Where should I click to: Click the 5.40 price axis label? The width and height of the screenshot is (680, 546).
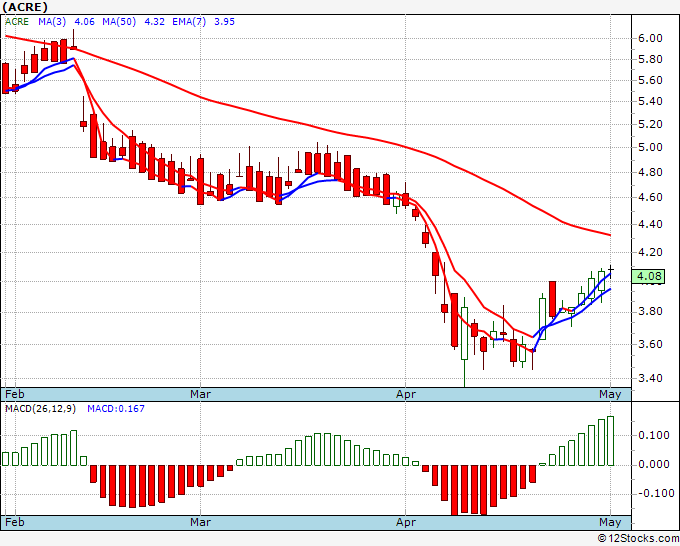tap(650, 101)
